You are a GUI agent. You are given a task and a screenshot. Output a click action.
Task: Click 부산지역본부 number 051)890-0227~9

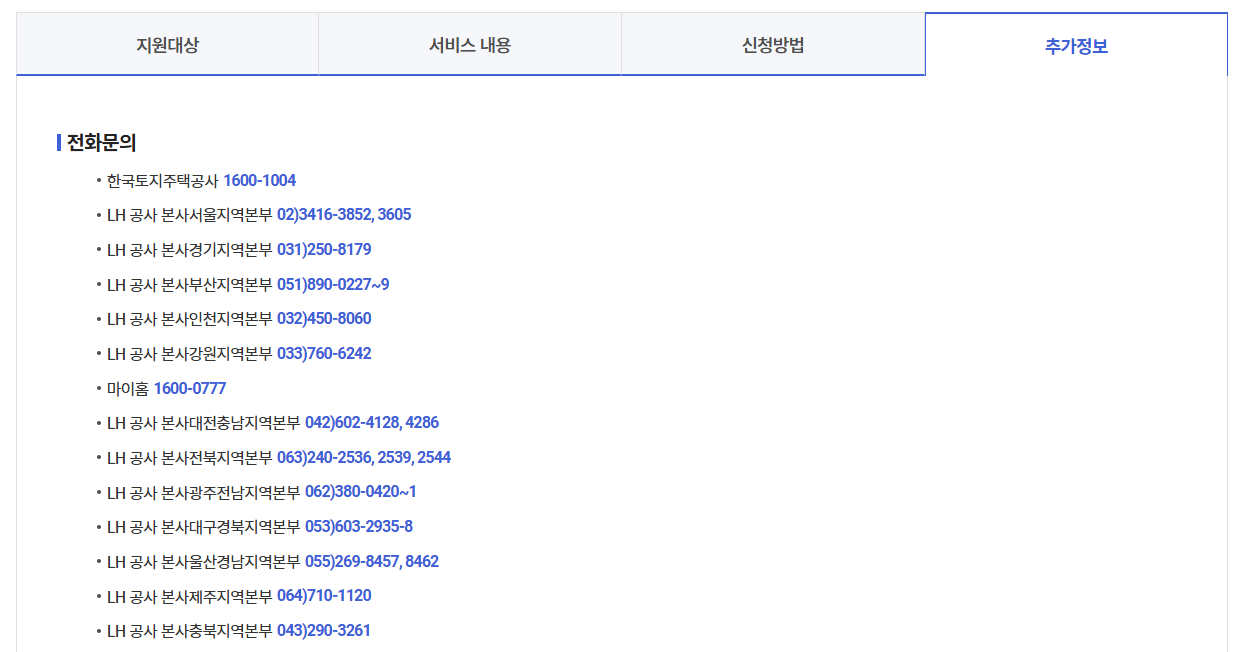click(x=332, y=284)
